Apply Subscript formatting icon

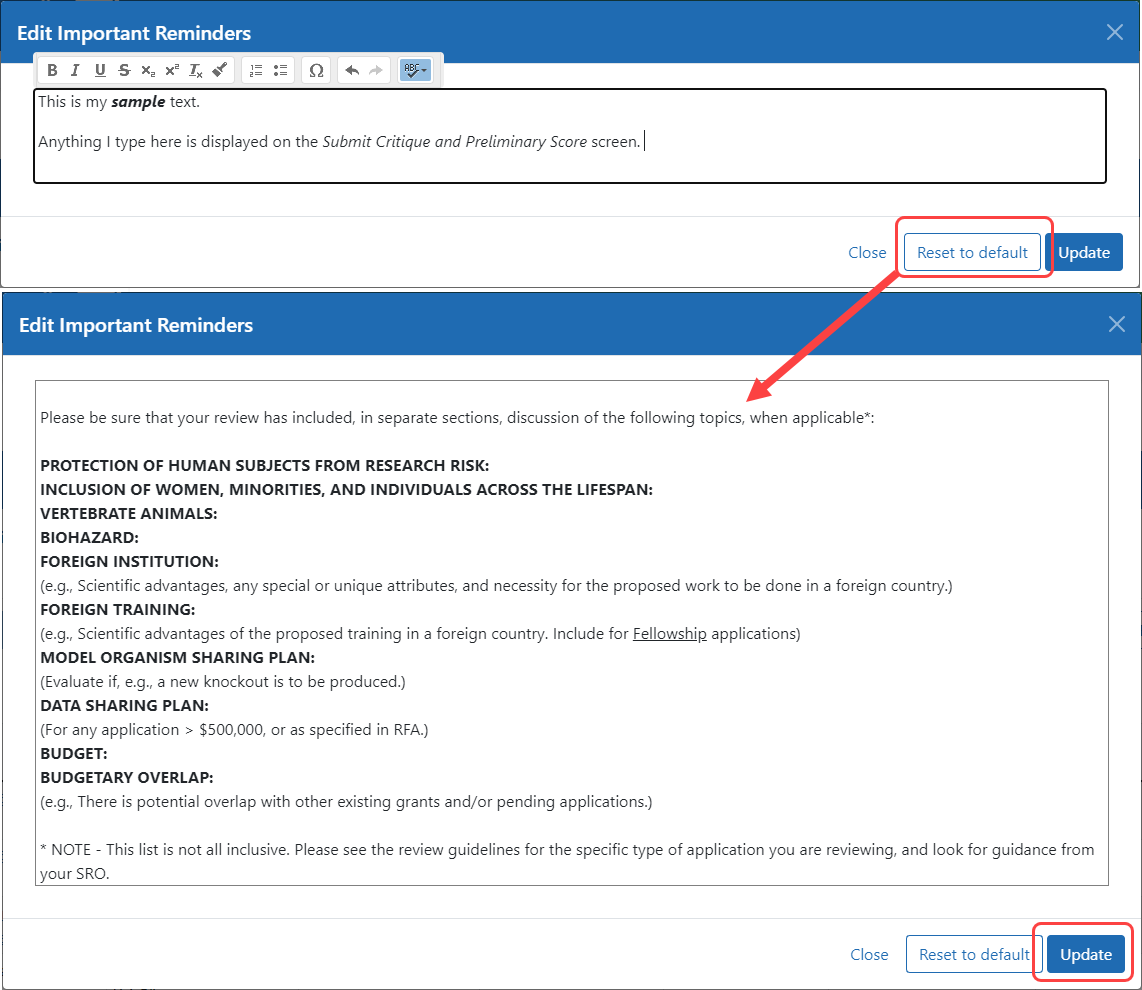(148, 70)
